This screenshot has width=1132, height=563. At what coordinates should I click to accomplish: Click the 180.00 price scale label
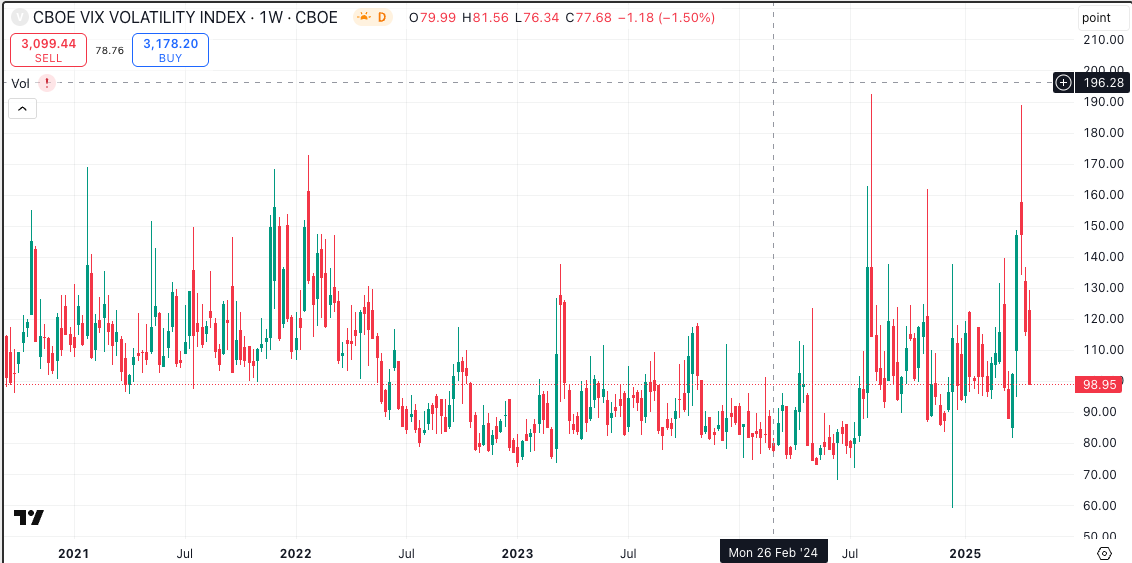pyautogui.click(x=1102, y=133)
